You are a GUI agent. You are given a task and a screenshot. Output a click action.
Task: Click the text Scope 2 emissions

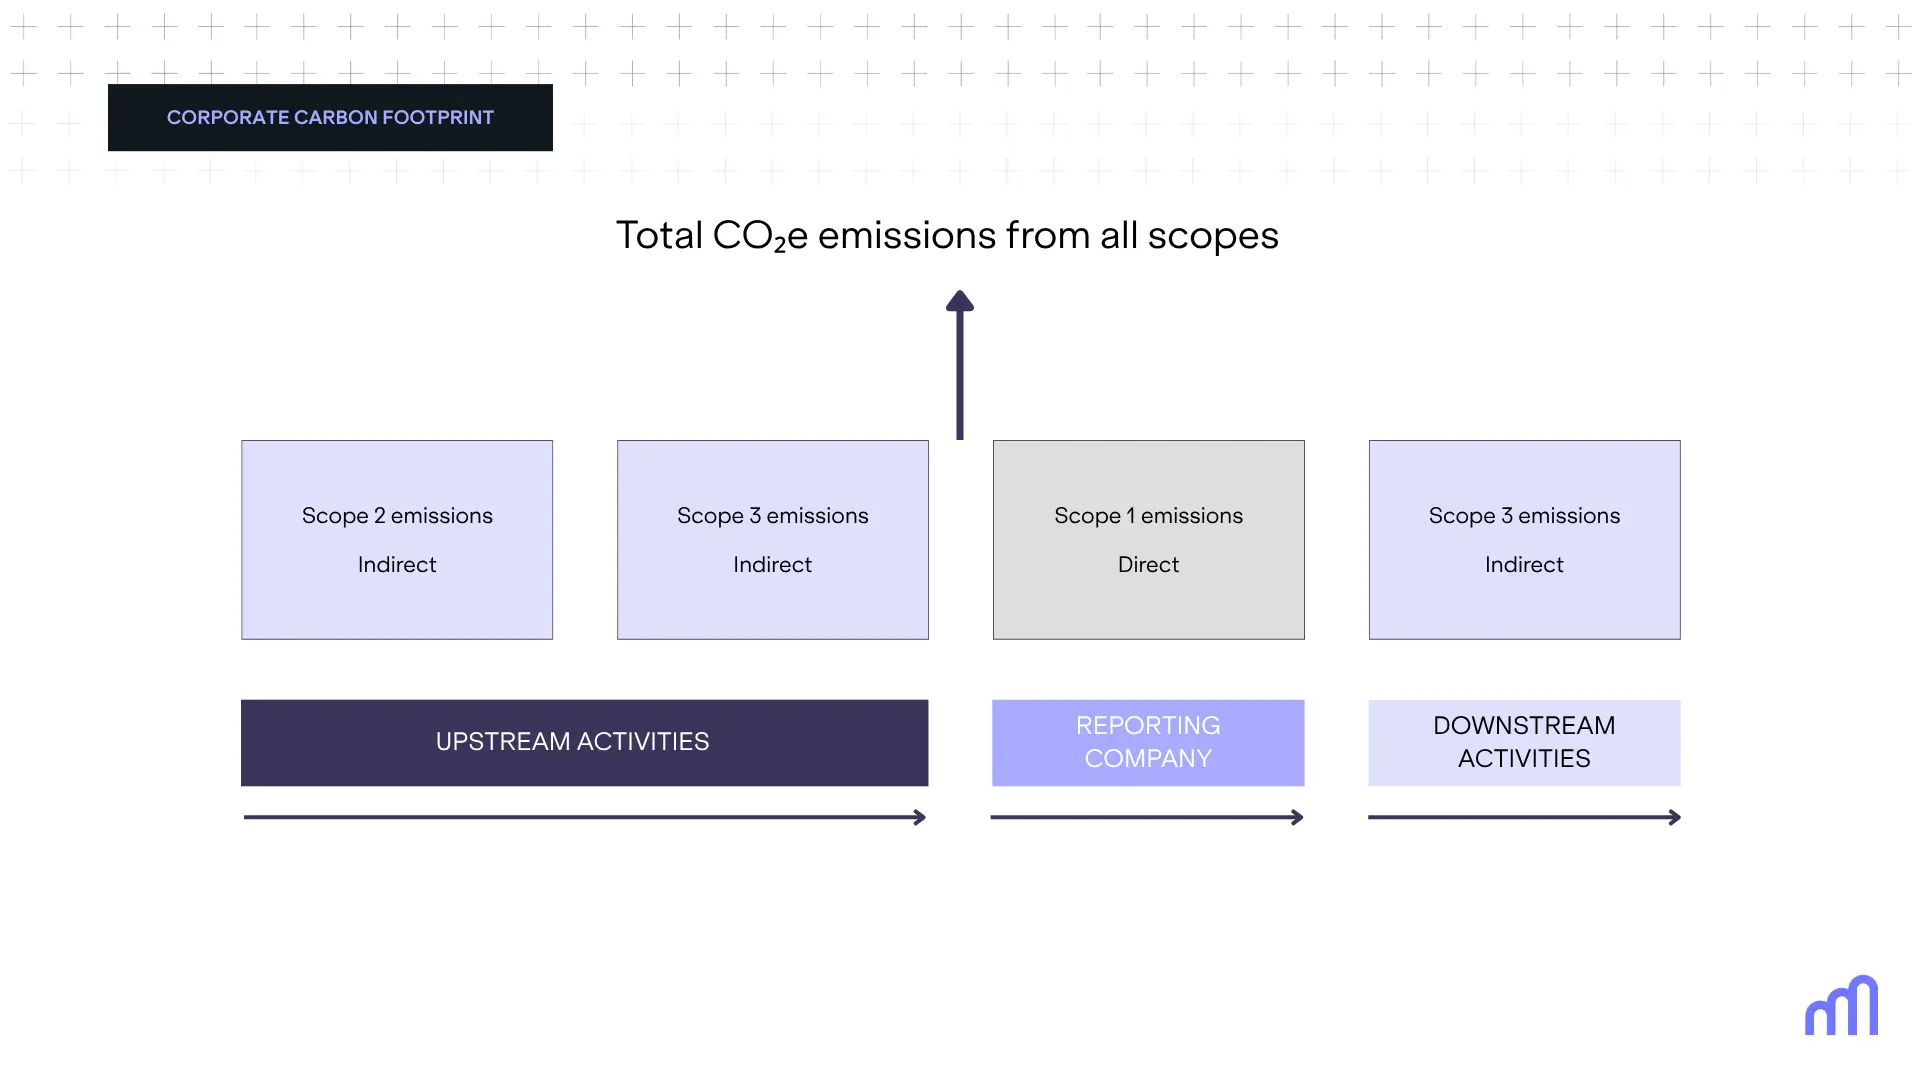click(x=397, y=515)
